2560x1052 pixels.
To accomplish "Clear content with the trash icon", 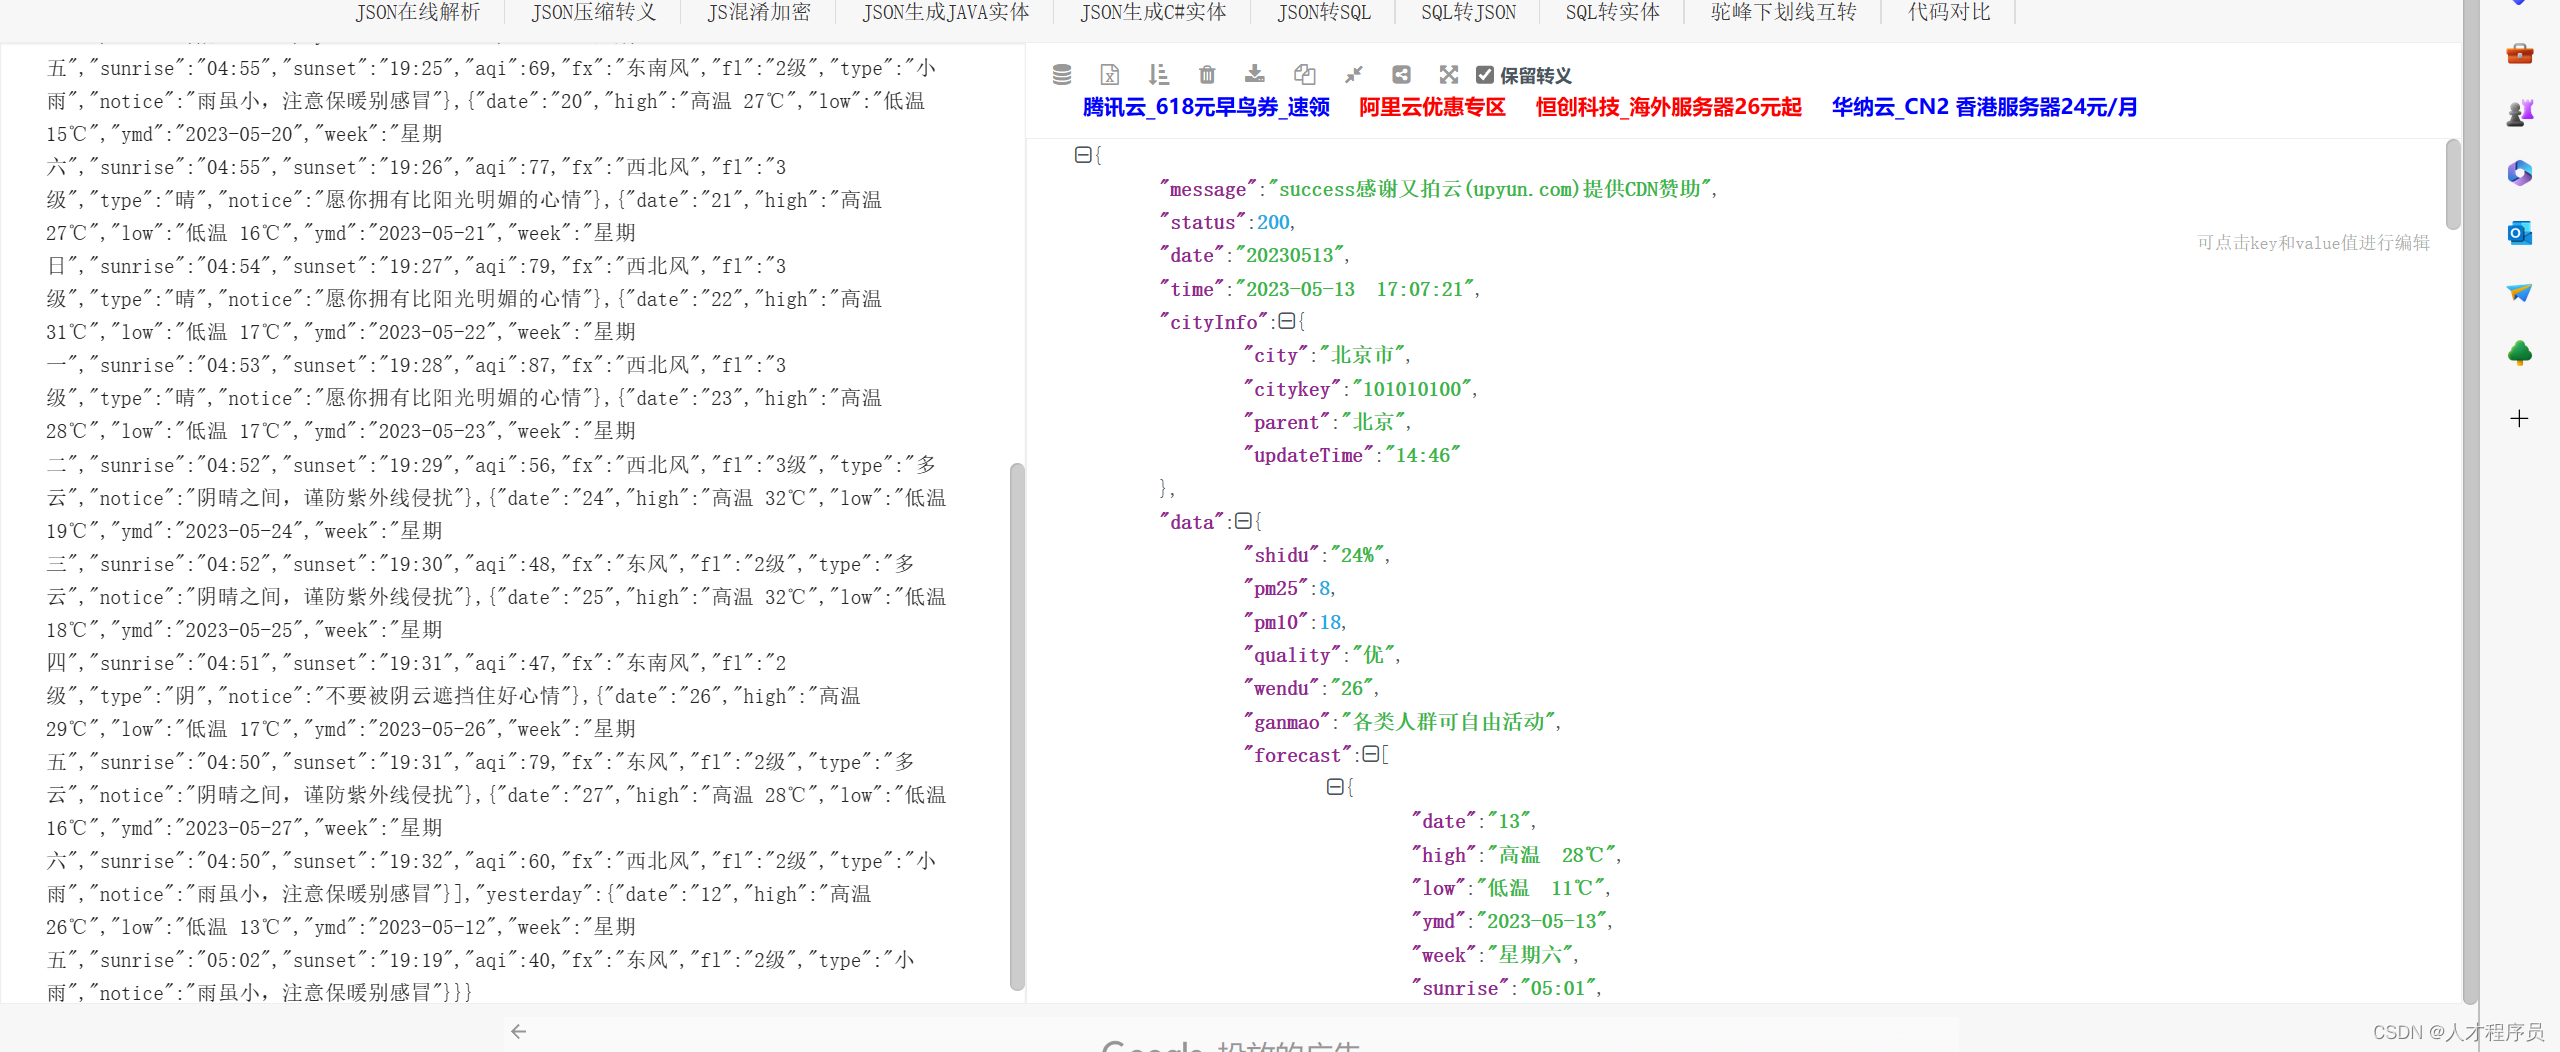I will pos(1207,75).
